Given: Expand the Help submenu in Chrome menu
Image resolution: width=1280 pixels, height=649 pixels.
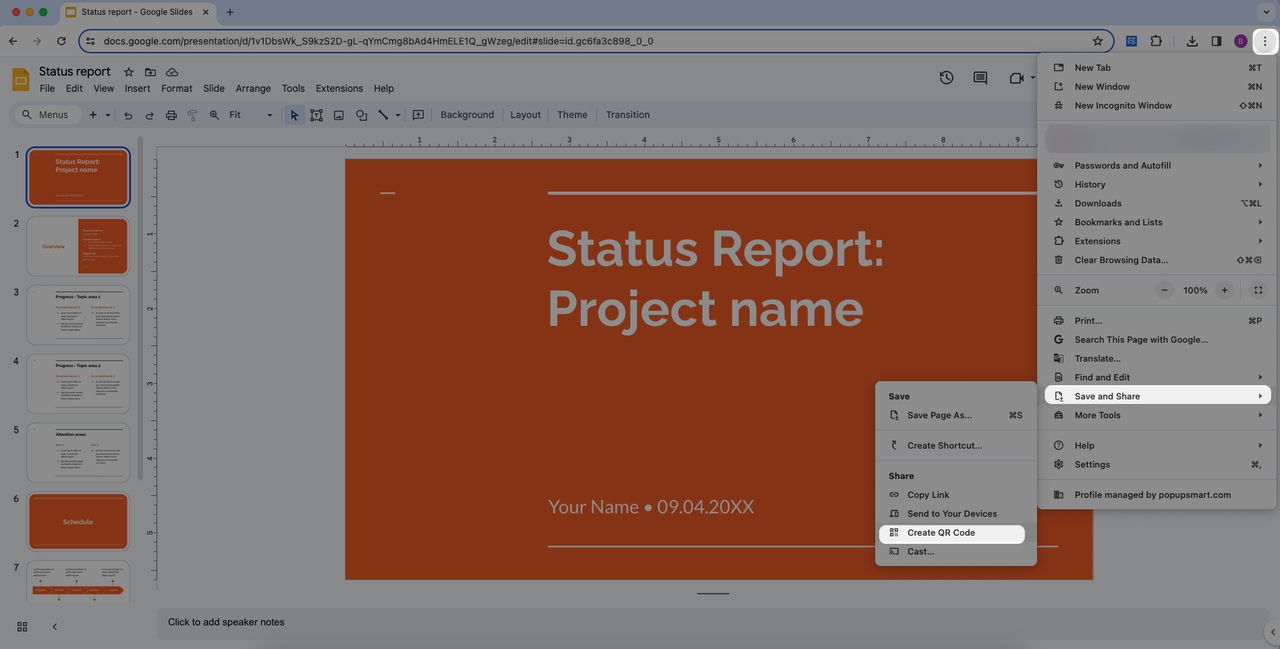Looking at the screenshot, I should coord(1159,446).
